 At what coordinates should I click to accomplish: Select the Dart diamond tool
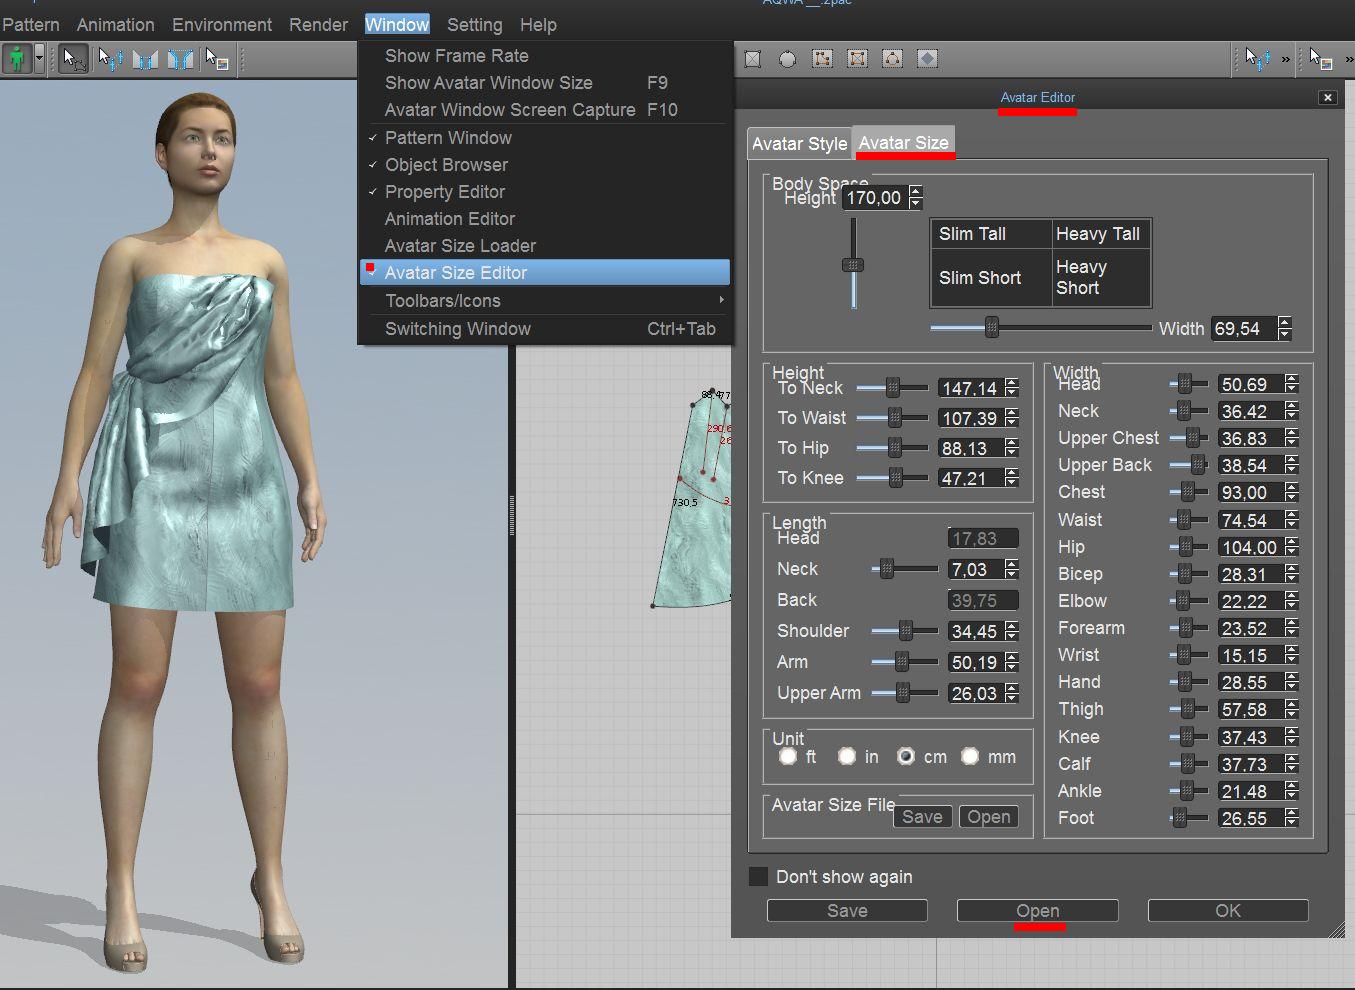click(x=927, y=60)
